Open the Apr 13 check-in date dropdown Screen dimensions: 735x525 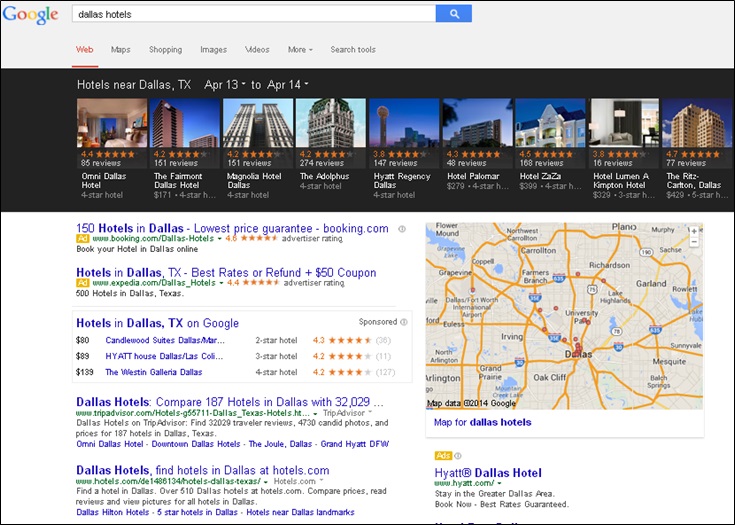[x=225, y=85]
